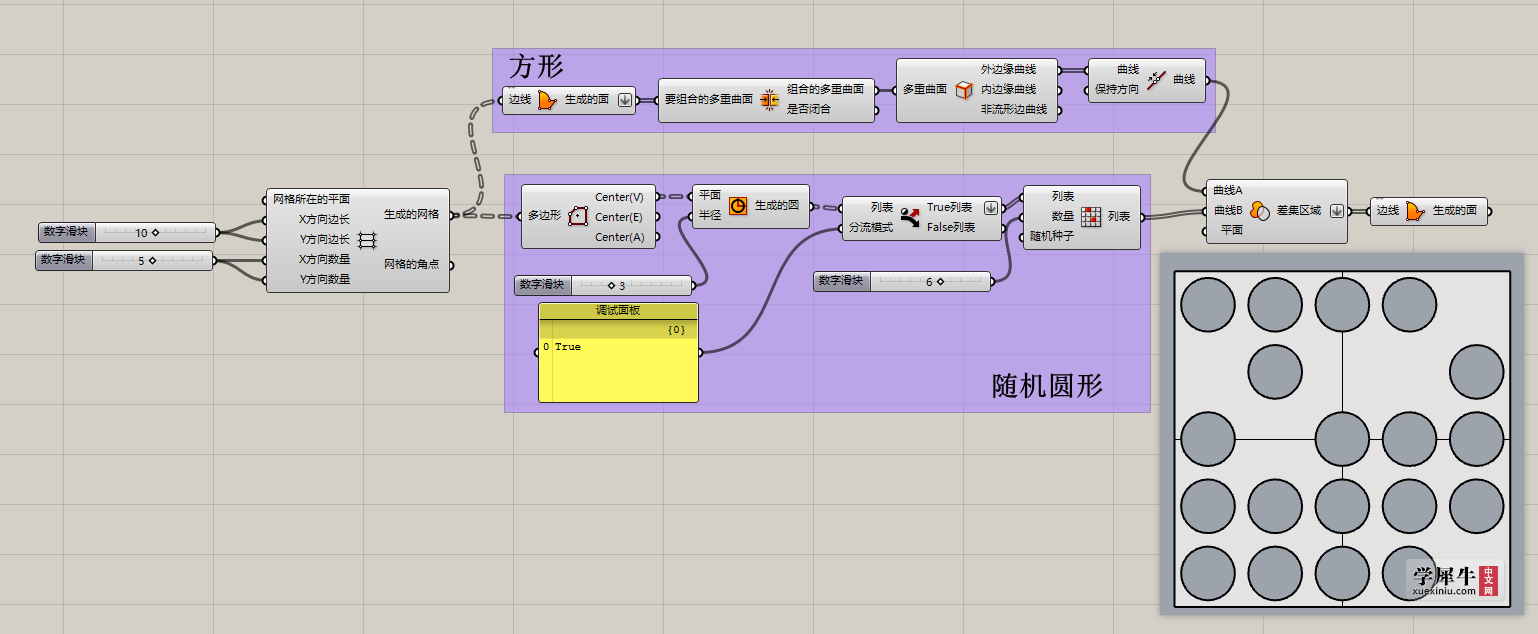The height and width of the screenshot is (634, 1538).
Task: Click the Brep join component icon
Action: 769,99
